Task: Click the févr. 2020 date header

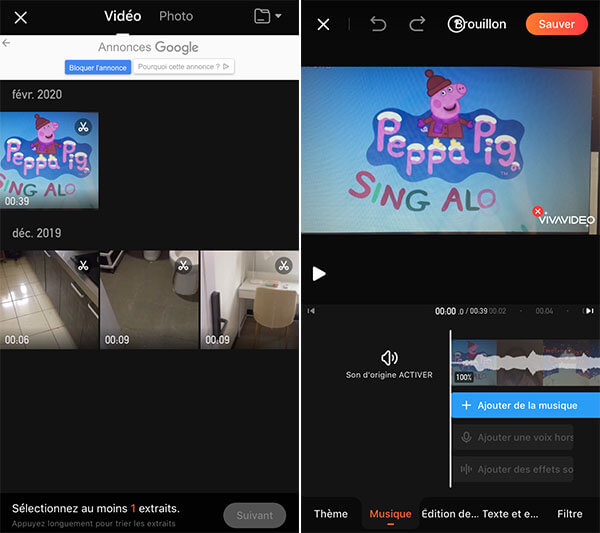Action: coord(37,94)
